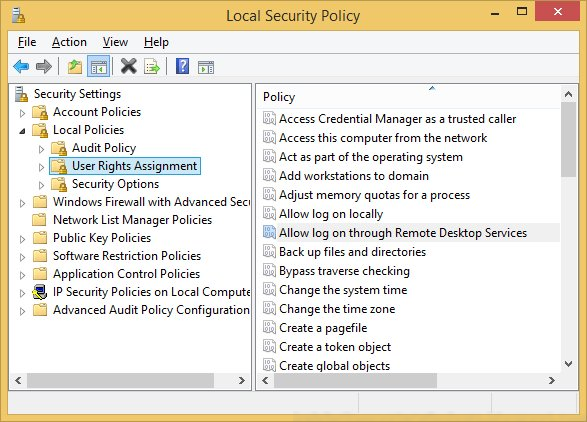Click icon beside Bypass traverse checking
Viewport: 587px width, 422px height.
[269, 271]
